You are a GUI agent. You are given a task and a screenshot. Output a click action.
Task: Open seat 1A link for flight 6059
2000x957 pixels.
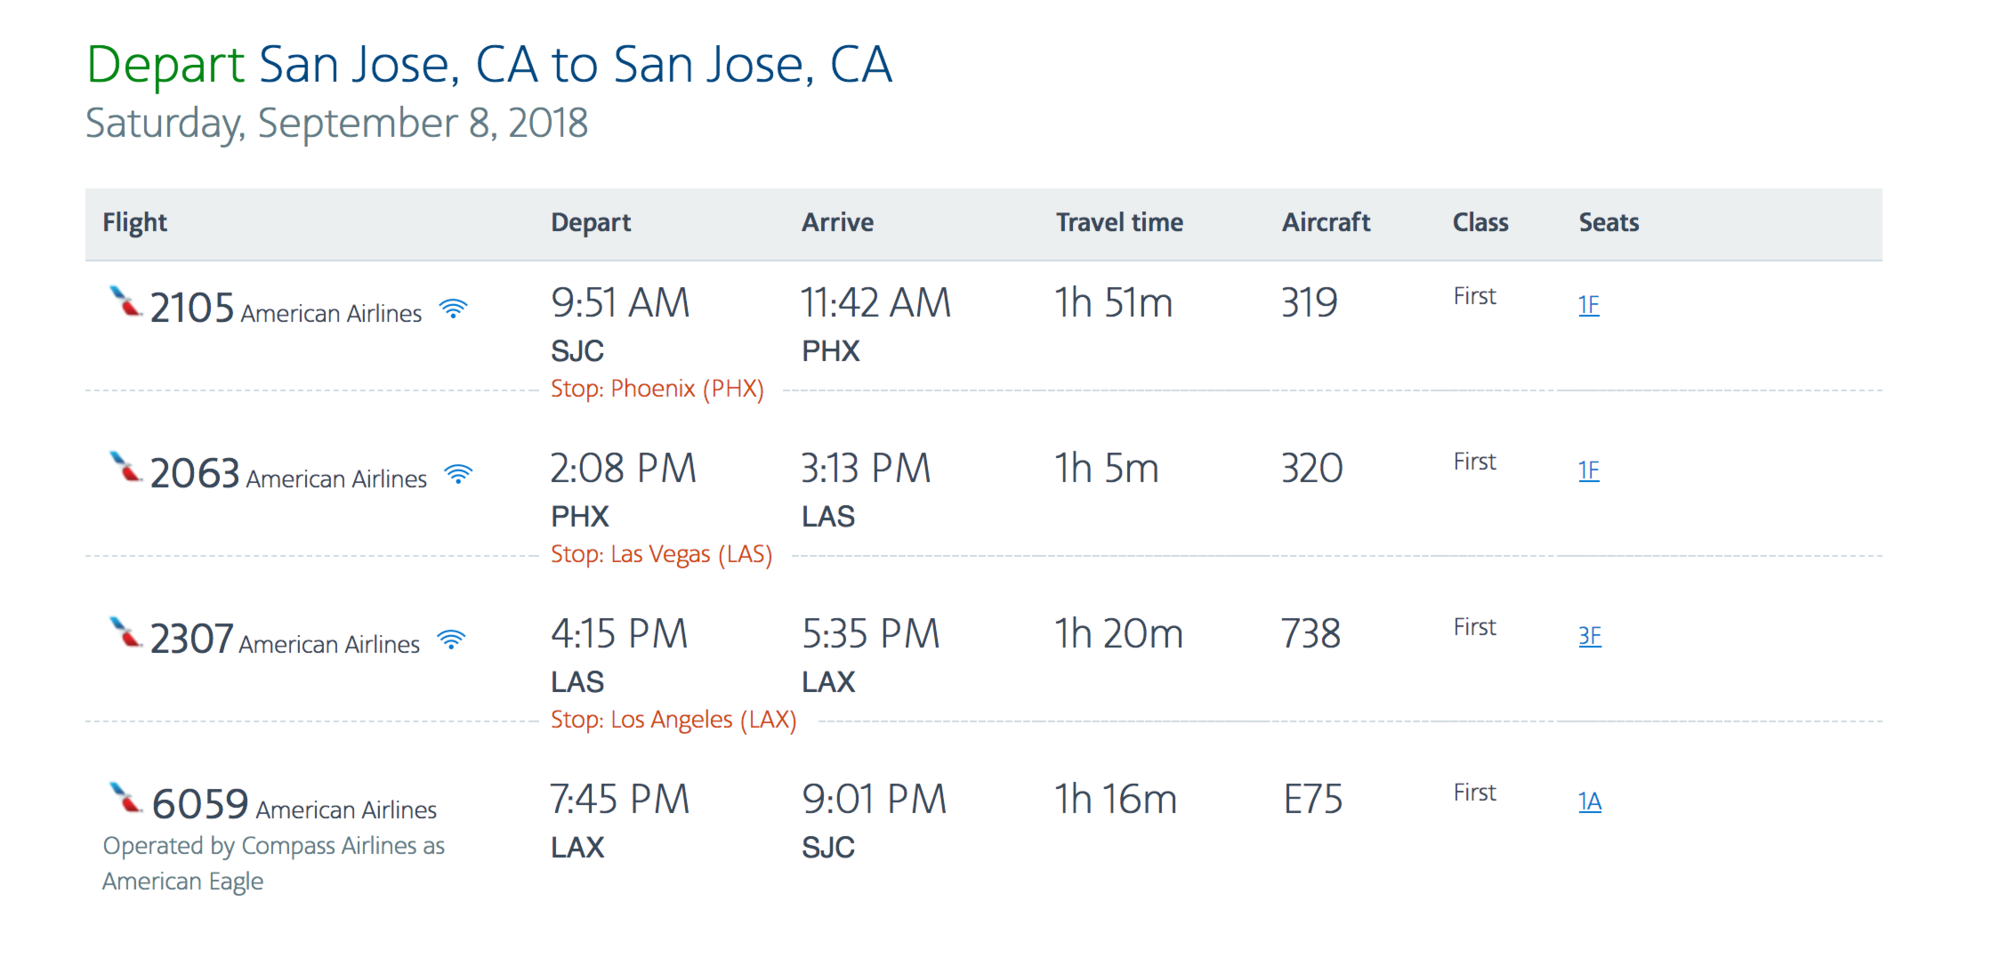coord(1590,801)
